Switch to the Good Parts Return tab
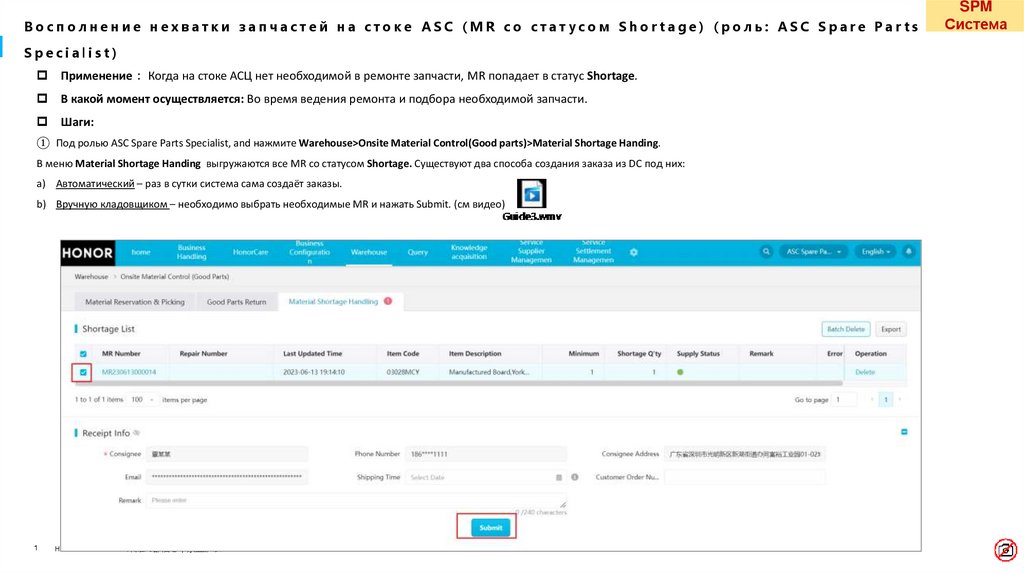 coord(236,302)
